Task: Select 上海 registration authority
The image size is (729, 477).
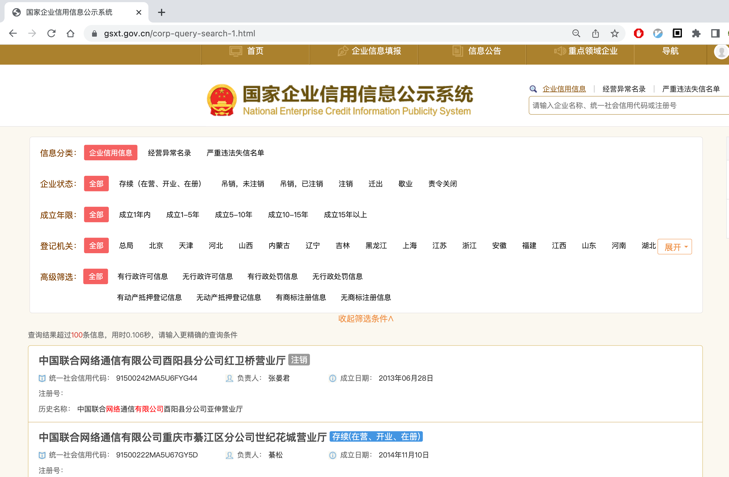Action: pos(410,245)
